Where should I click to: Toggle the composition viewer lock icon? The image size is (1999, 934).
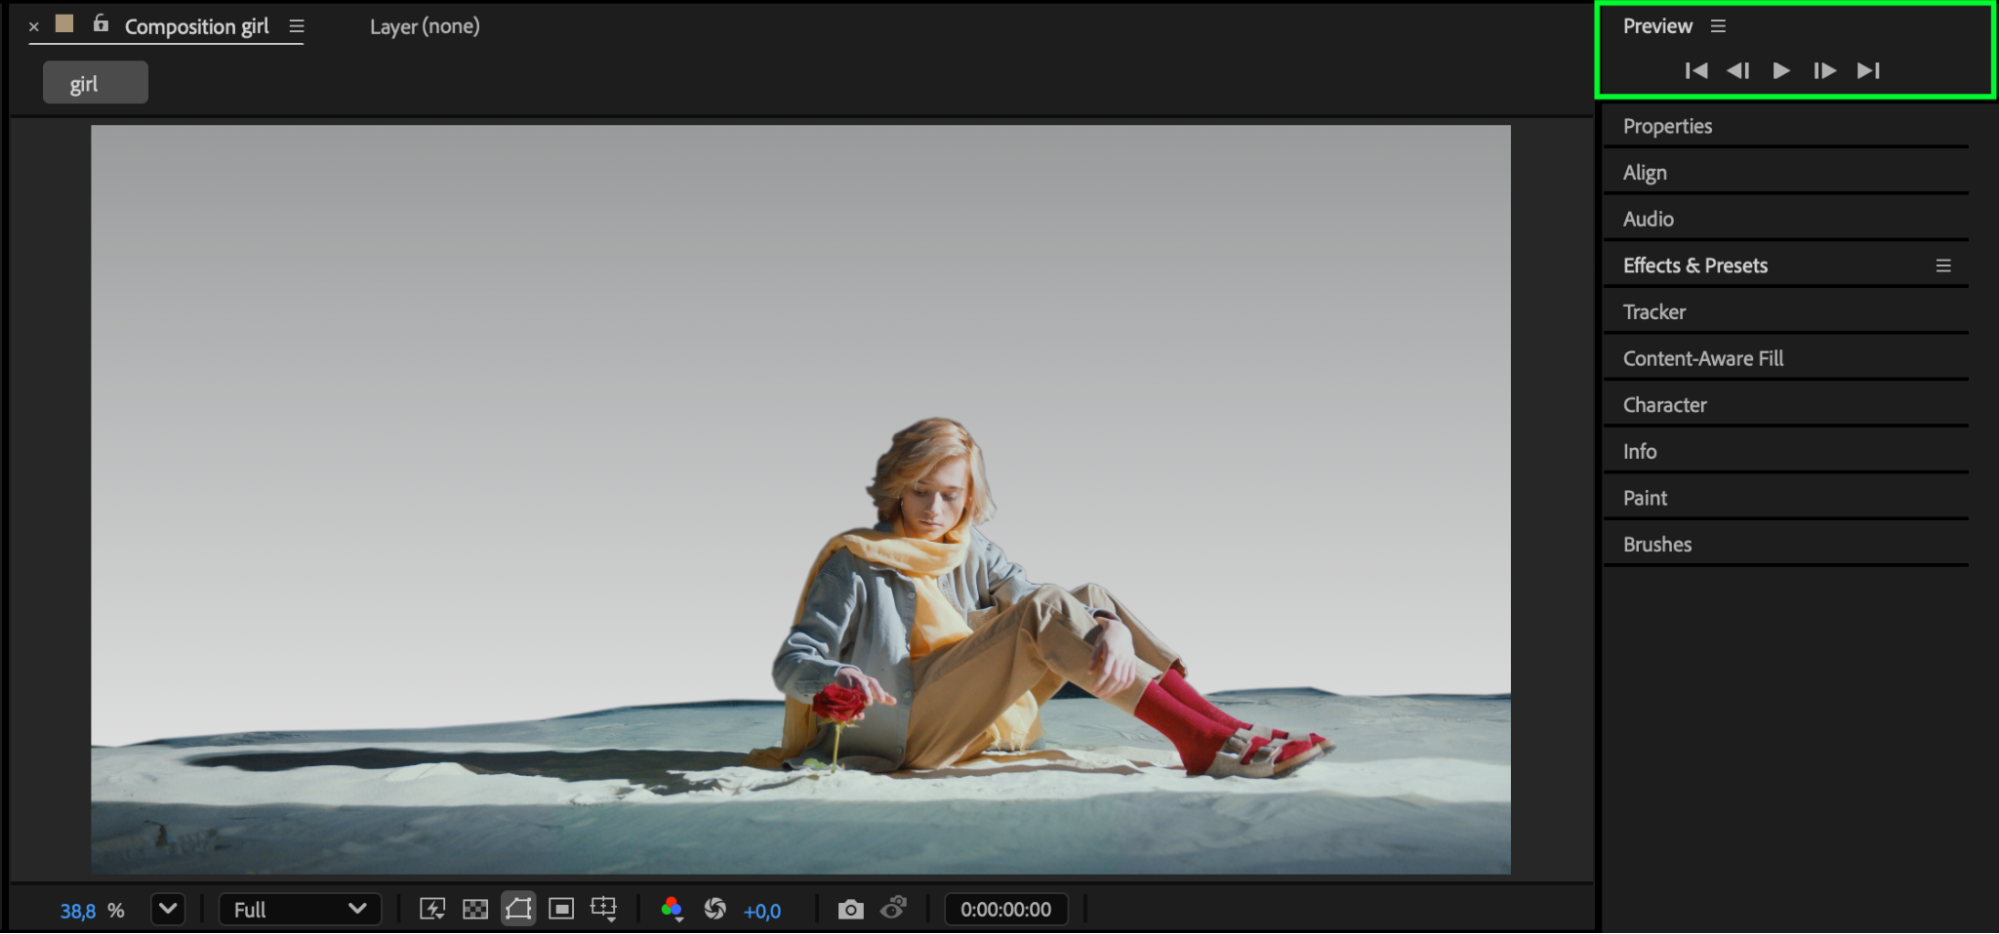(x=101, y=24)
